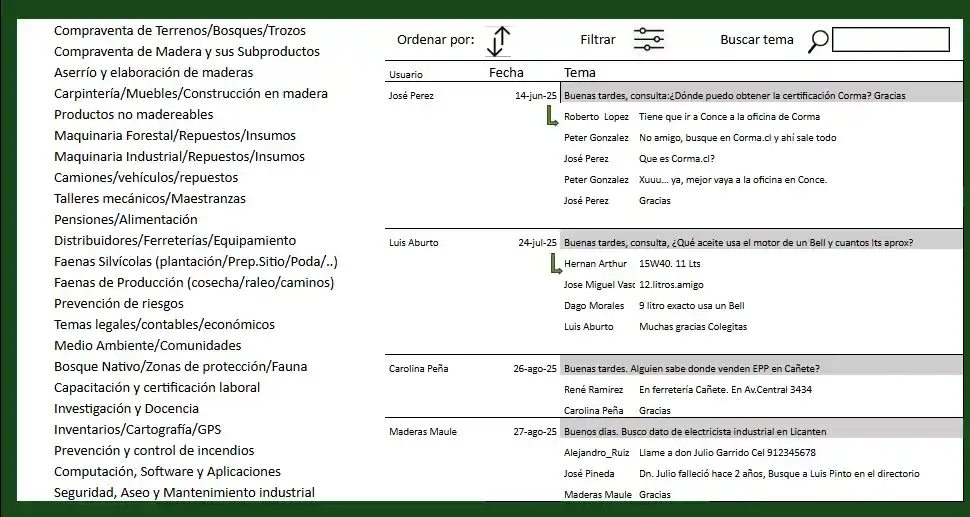Open Aserrío y elaboración de maderas category
Viewport: 970px width, 517px height.
point(153,72)
